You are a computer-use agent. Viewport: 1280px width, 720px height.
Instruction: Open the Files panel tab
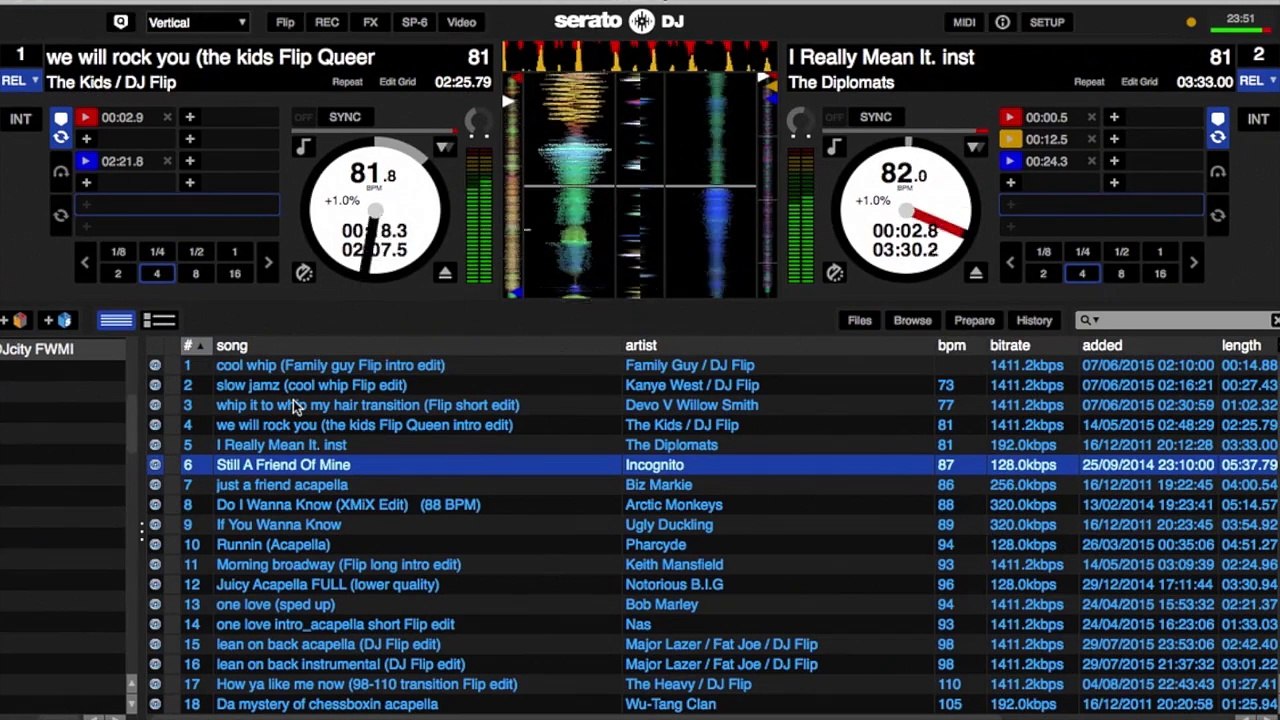(x=860, y=321)
